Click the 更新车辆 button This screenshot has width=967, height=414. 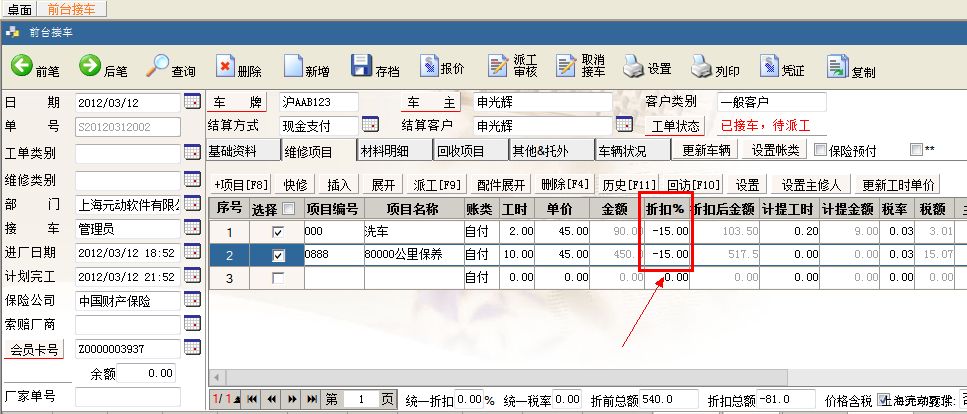point(706,151)
